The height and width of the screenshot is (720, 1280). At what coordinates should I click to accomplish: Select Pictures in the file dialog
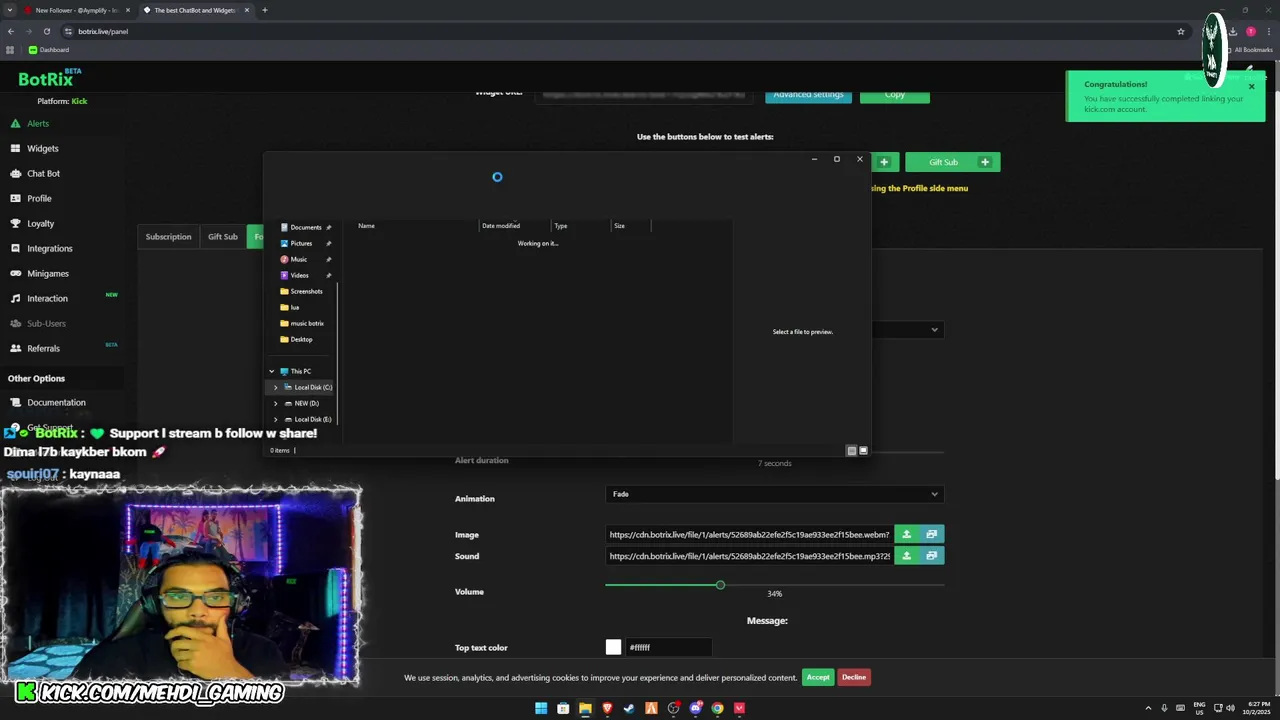301,243
